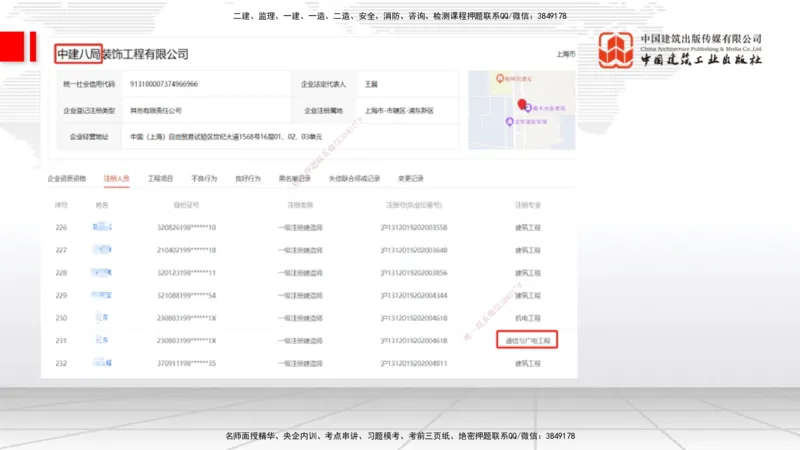Click registration number 沪1312019202004344
The width and height of the screenshot is (800, 450).
click(414, 295)
